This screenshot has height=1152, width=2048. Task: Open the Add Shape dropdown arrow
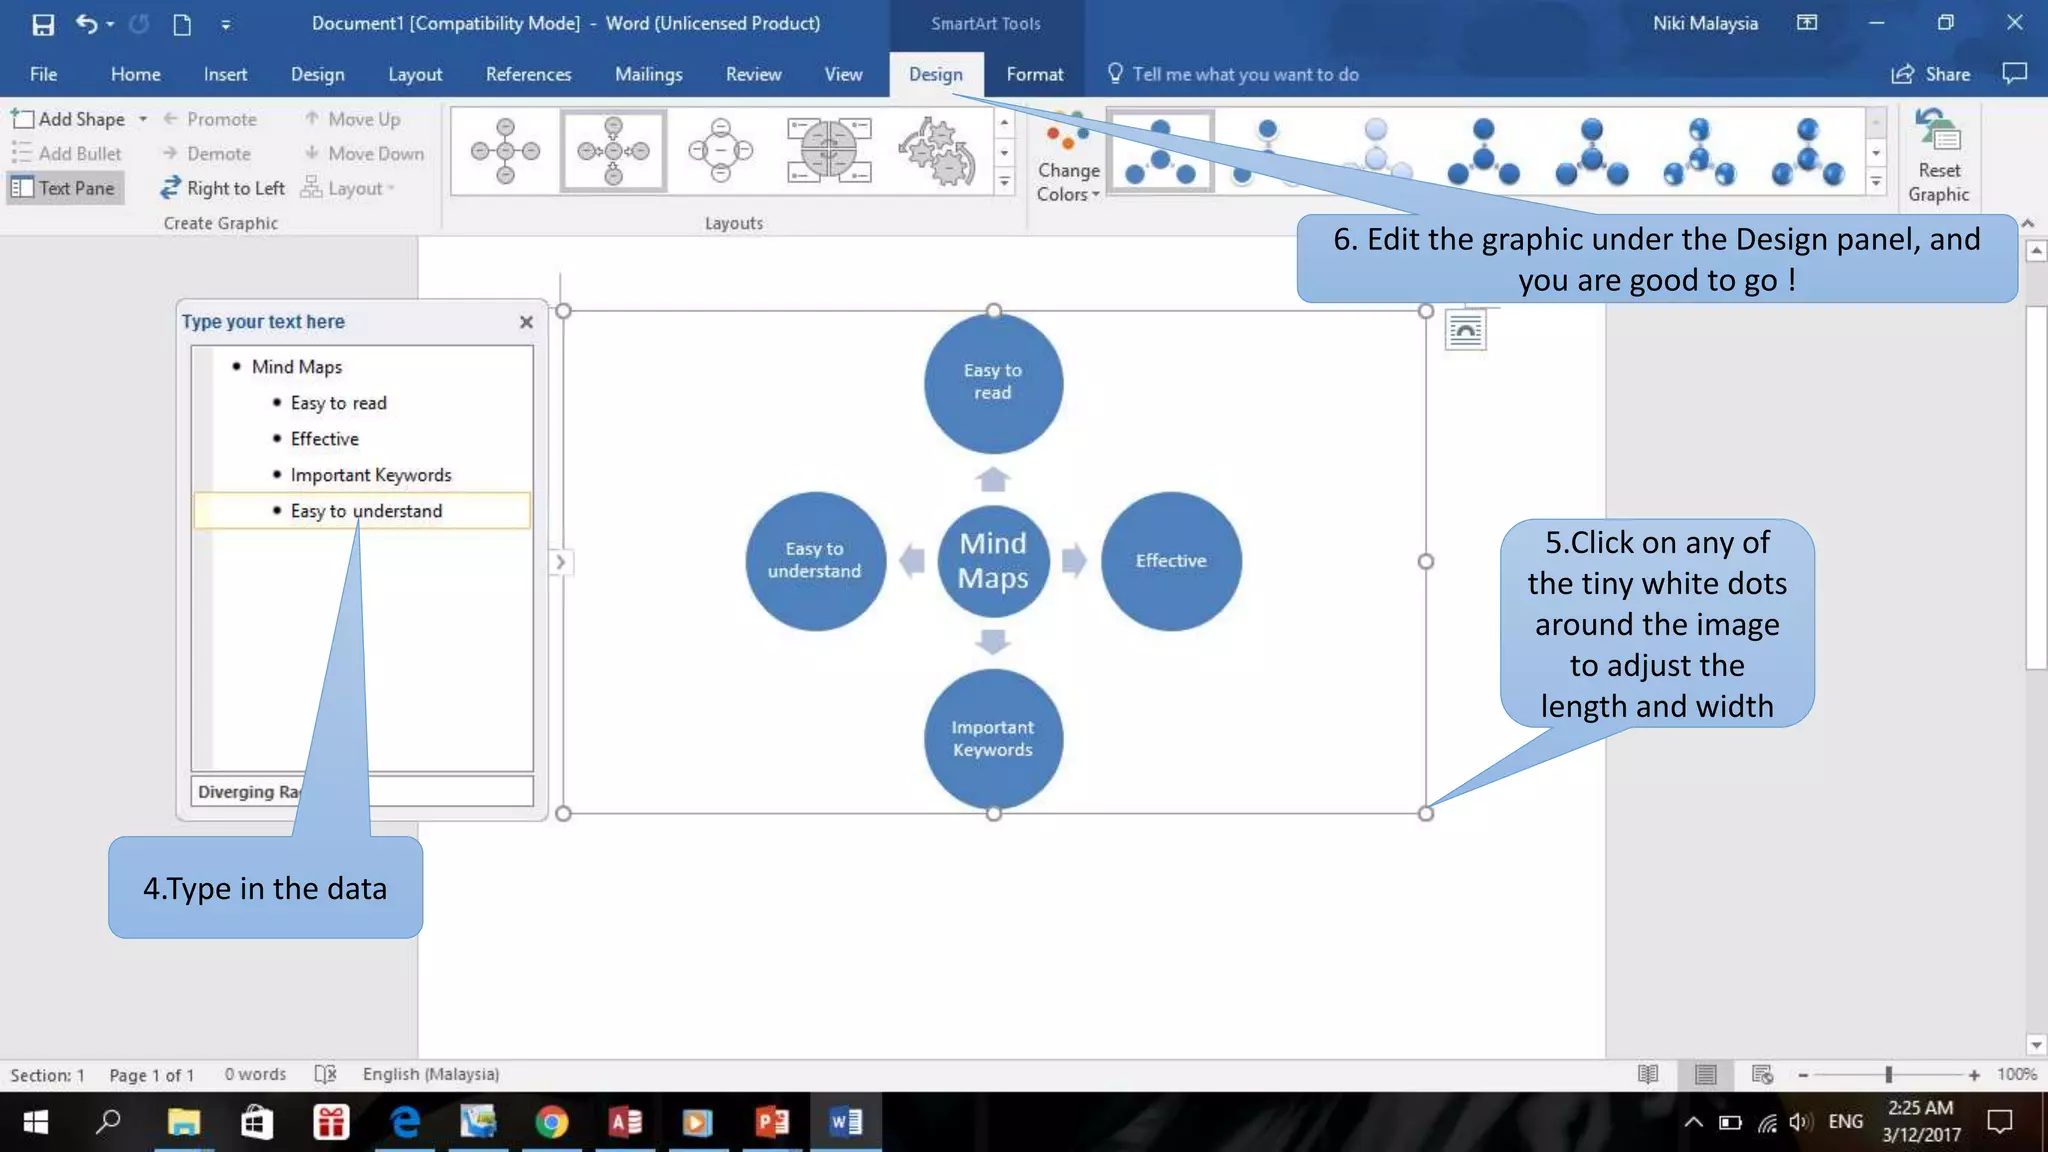click(143, 119)
